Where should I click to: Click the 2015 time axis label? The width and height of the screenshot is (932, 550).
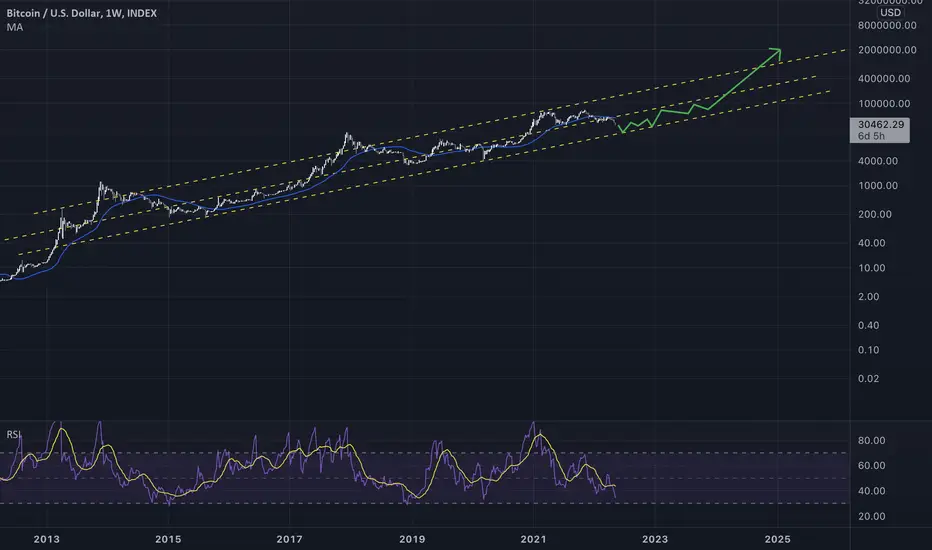(168, 539)
